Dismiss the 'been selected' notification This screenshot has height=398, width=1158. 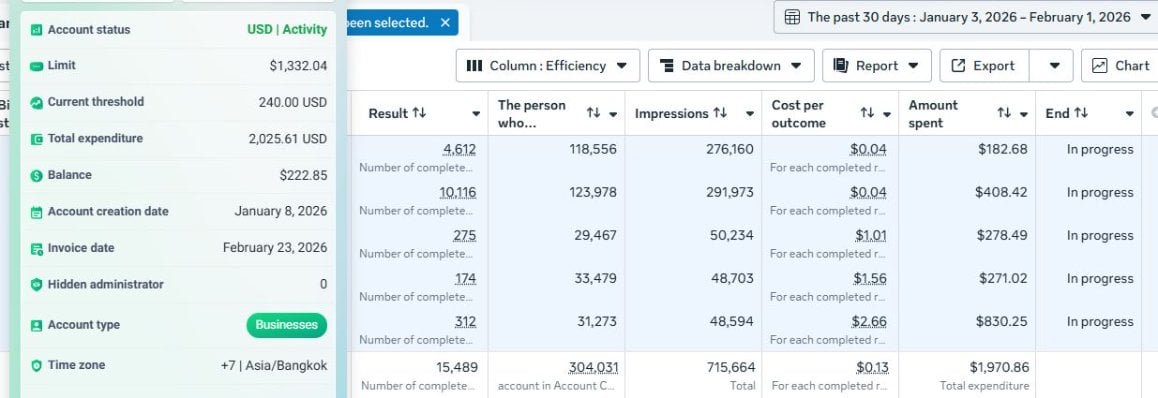point(445,23)
